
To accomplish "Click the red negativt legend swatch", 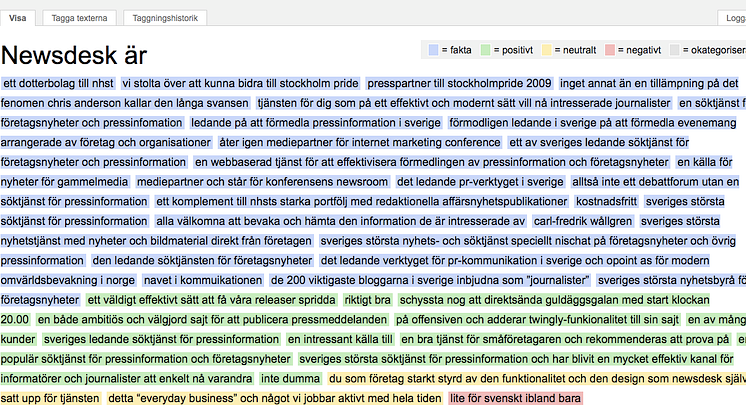I will pyautogui.click(x=610, y=50).
